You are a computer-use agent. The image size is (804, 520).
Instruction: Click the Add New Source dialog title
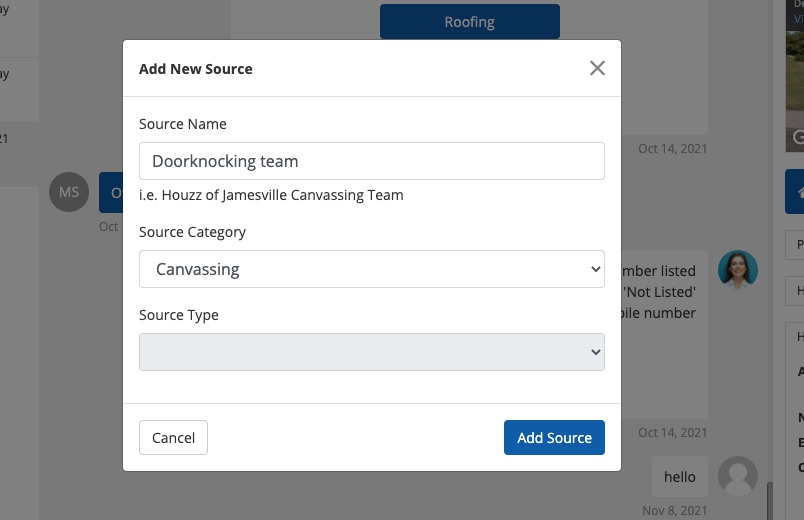pyautogui.click(x=196, y=69)
